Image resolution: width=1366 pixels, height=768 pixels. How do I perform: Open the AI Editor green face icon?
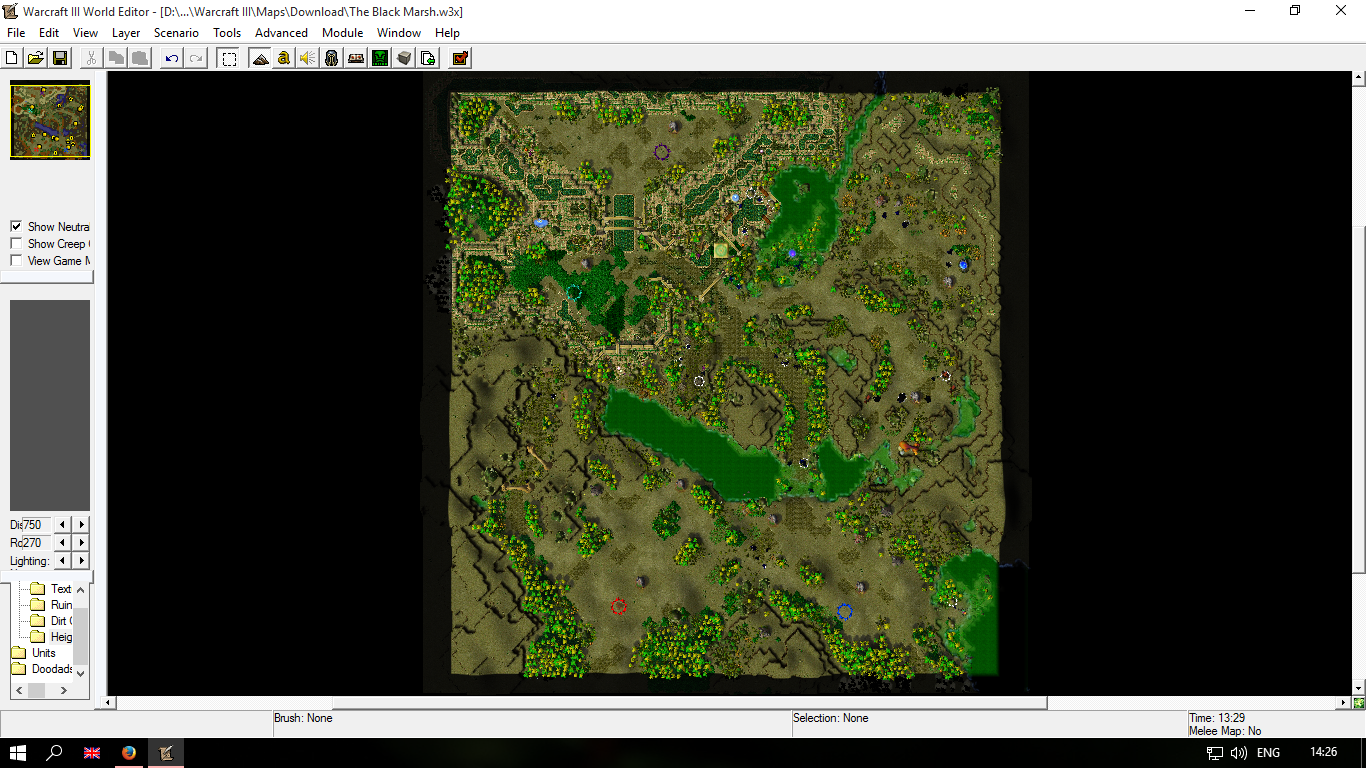click(x=380, y=58)
